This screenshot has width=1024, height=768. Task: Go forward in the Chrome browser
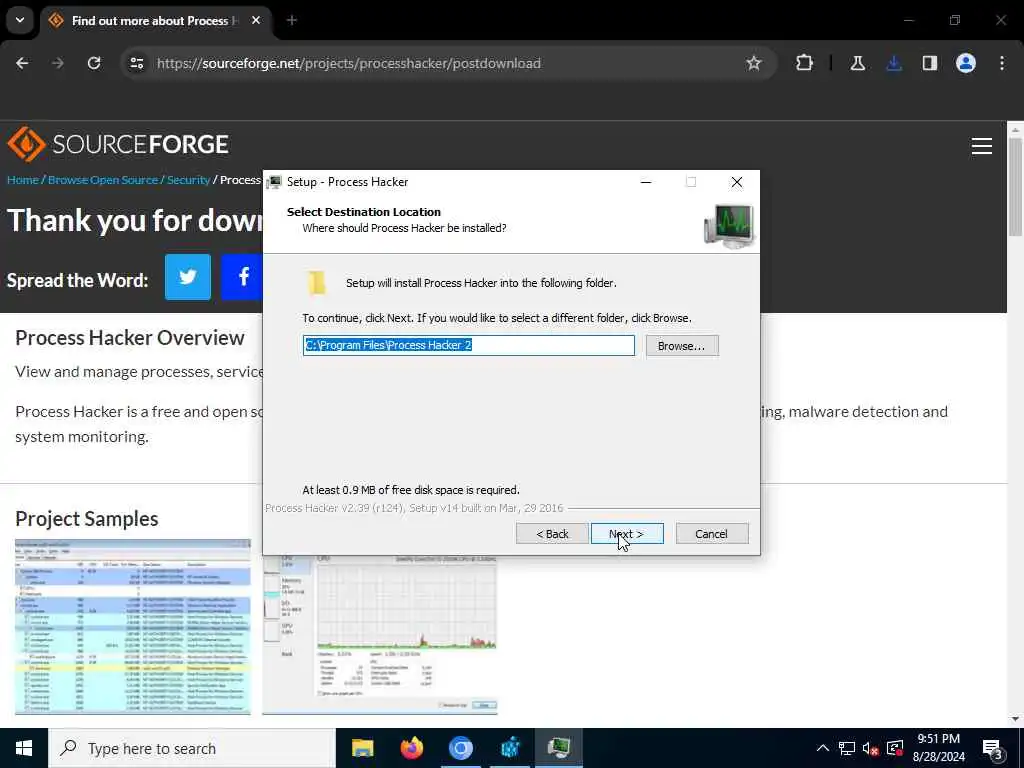pyautogui.click(x=58, y=63)
